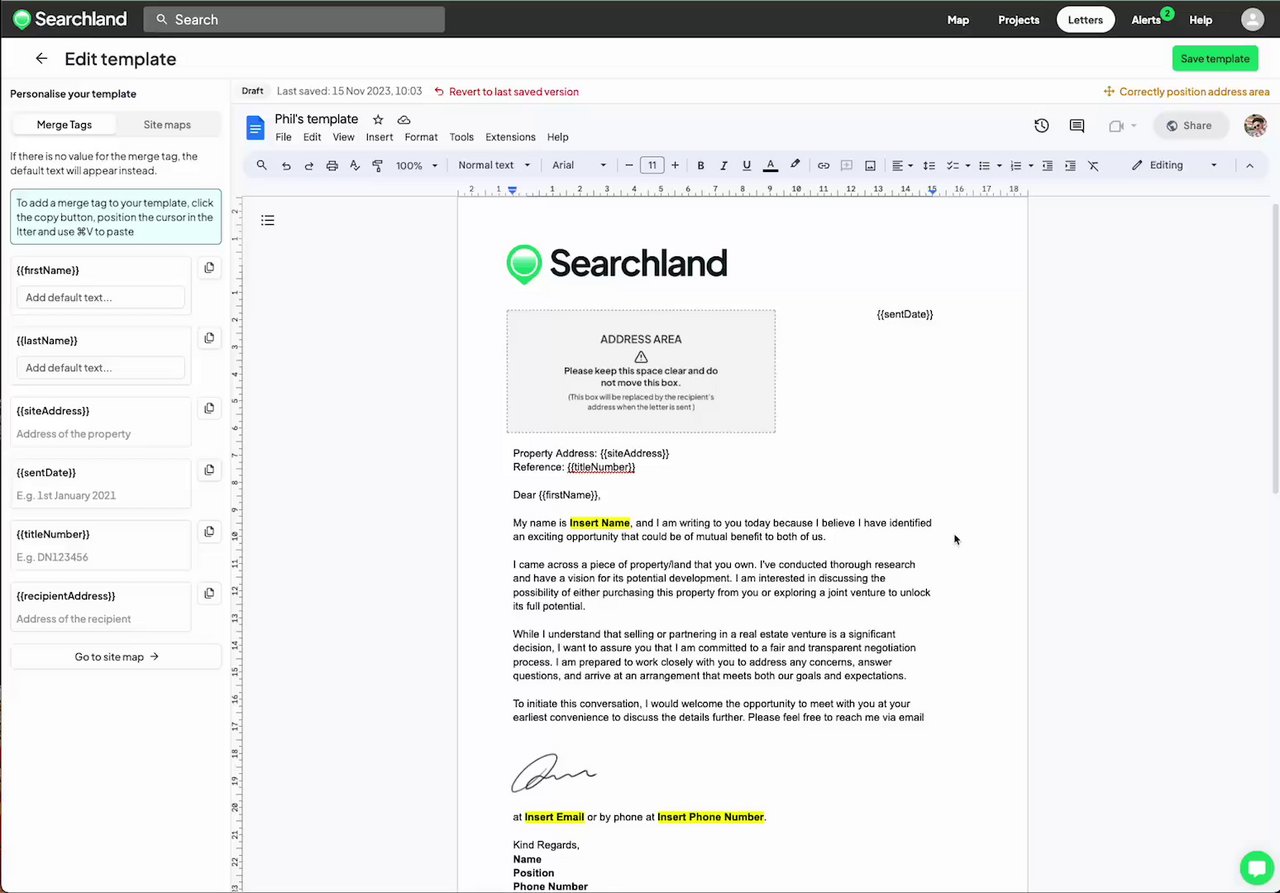Select the Paint format tool
The image size is (1280, 893).
tap(378, 165)
